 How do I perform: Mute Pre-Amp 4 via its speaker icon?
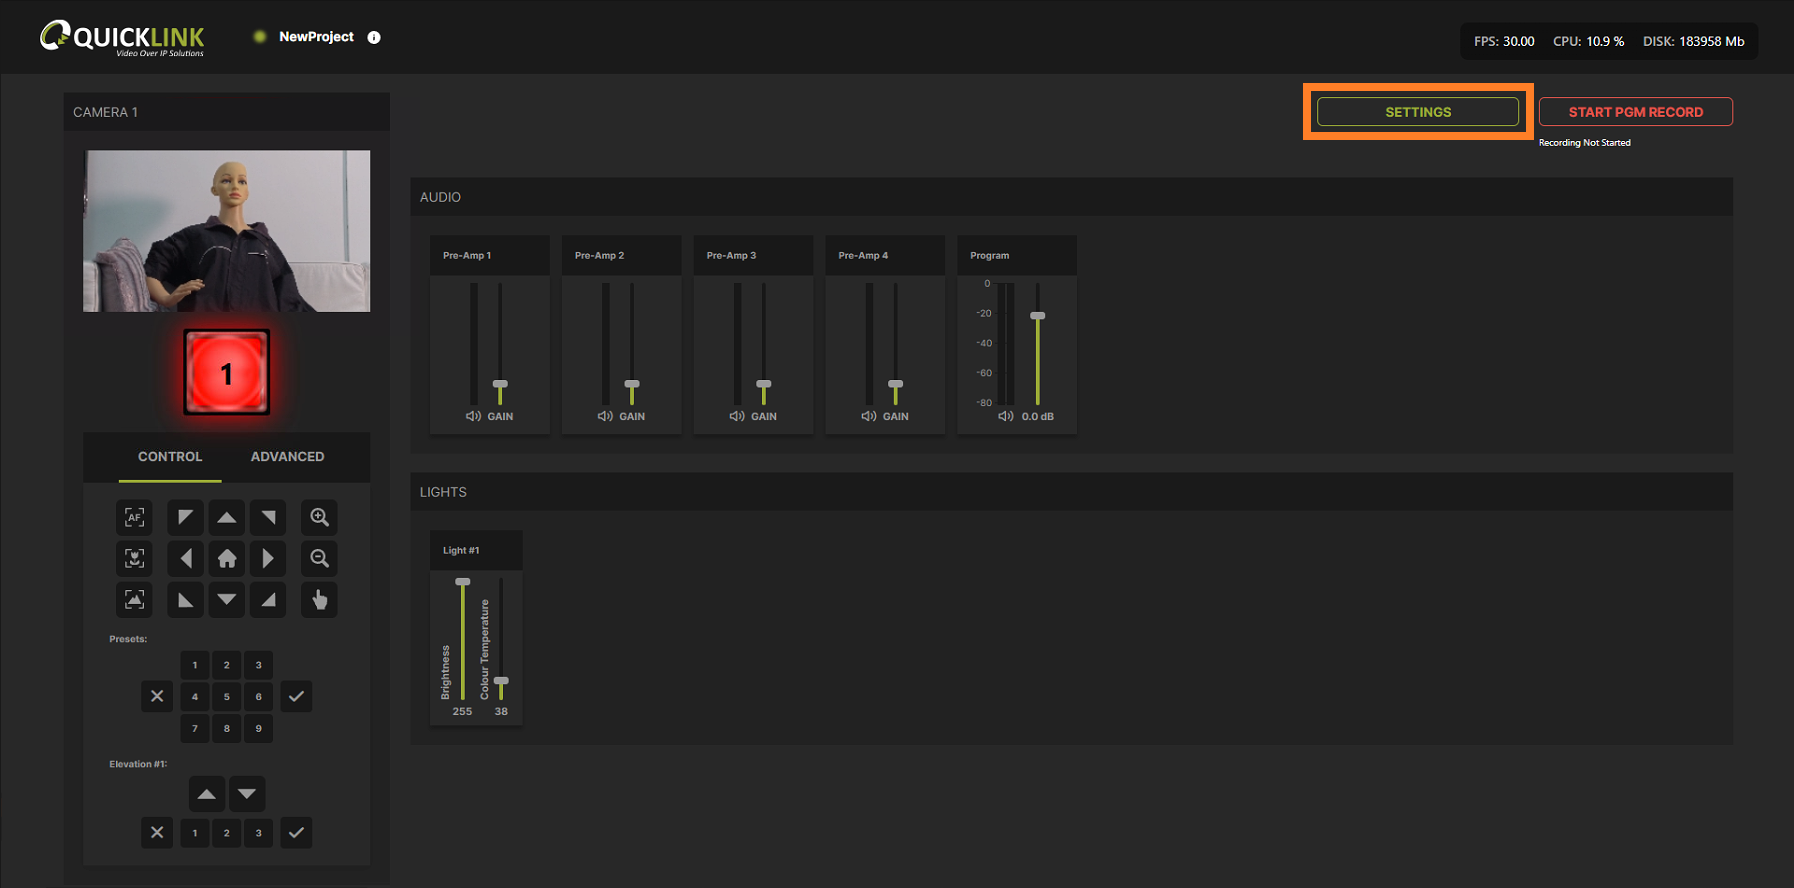point(870,416)
